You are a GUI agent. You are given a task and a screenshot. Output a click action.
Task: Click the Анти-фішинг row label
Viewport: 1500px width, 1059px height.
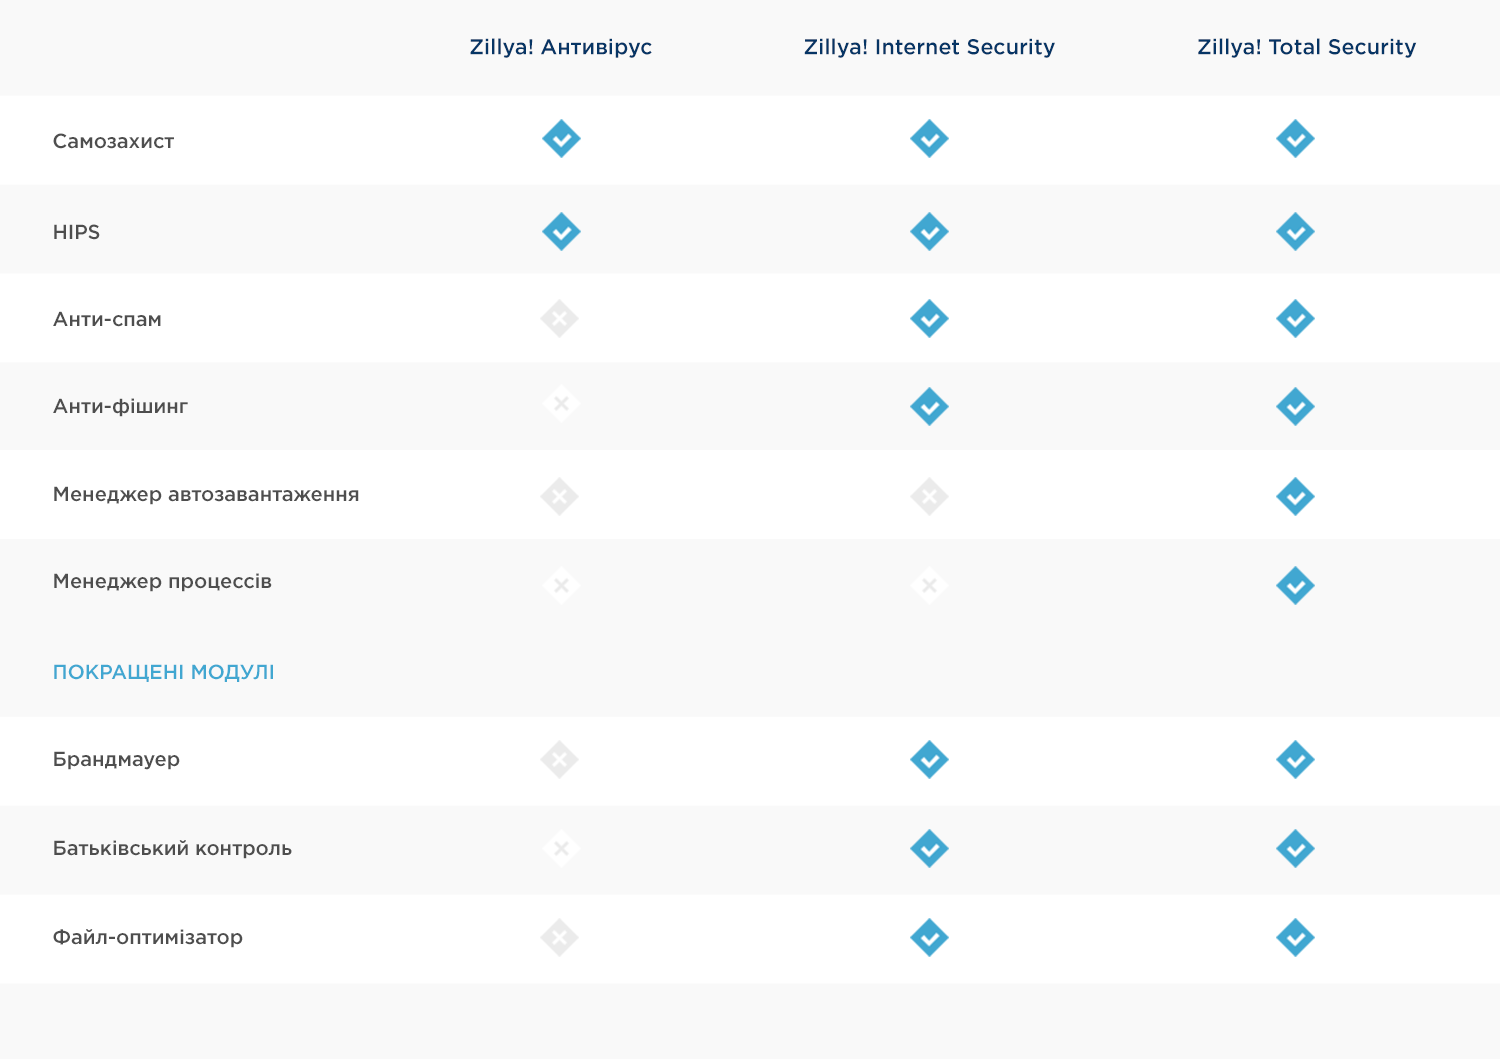[x=120, y=406]
